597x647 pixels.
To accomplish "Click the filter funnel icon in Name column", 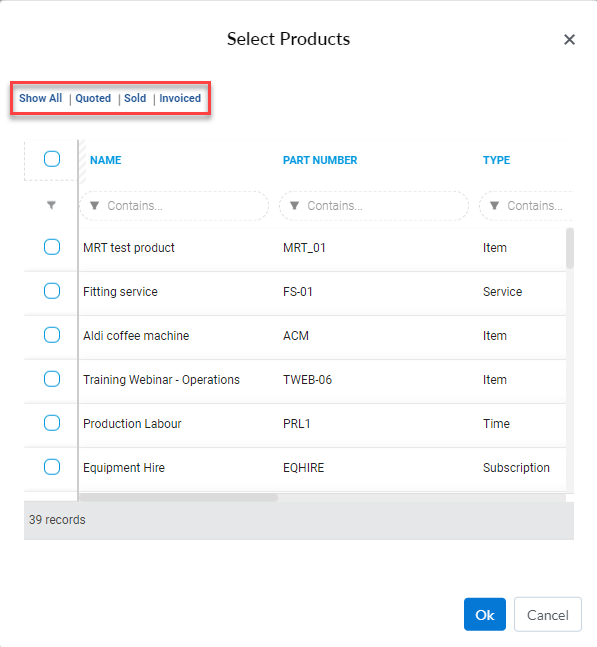I will click(94, 205).
